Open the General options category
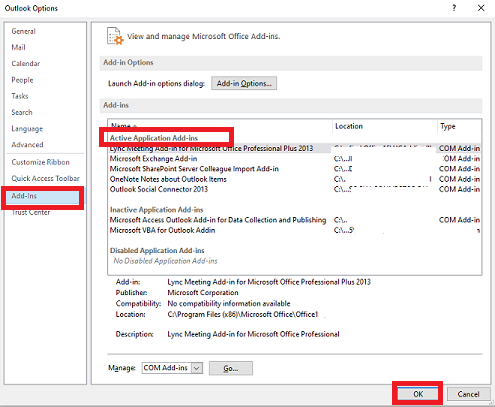This screenshot has width=495, height=407. tap(23, 31)
